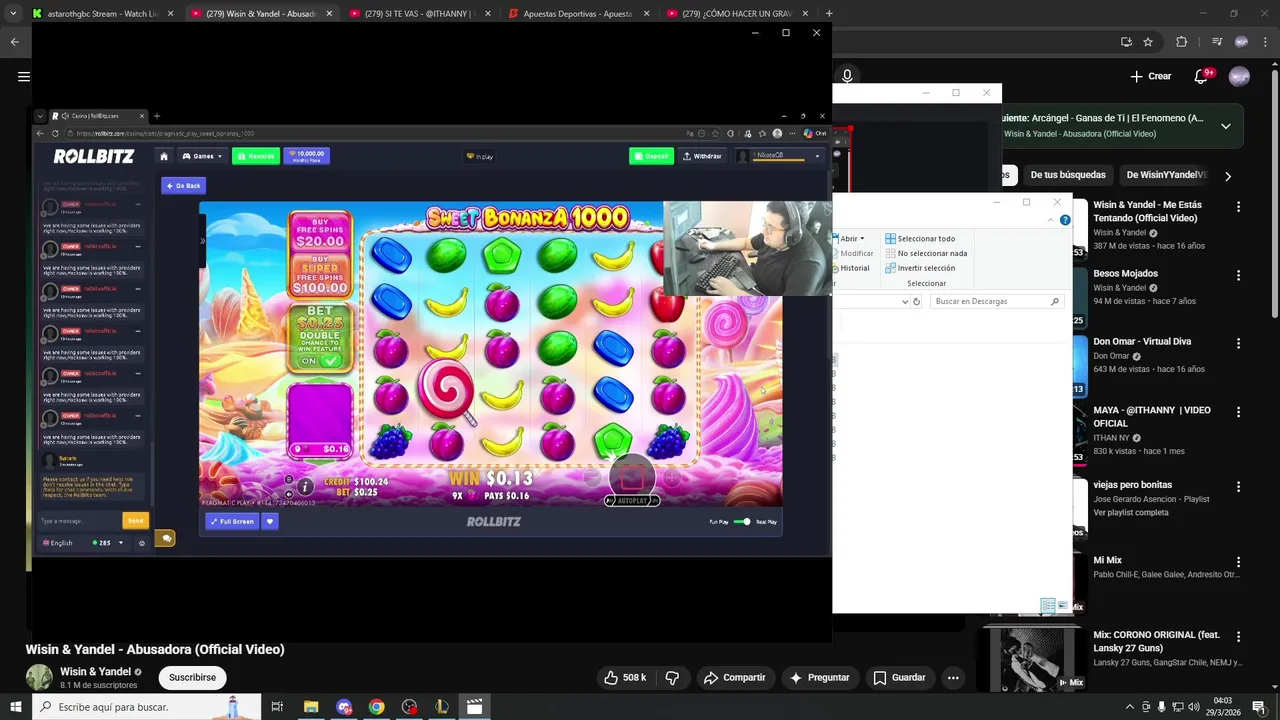The image size is (1280, 720).
Task: Subscribe to Wisin & Yandel channel
Action: (192, 678)
